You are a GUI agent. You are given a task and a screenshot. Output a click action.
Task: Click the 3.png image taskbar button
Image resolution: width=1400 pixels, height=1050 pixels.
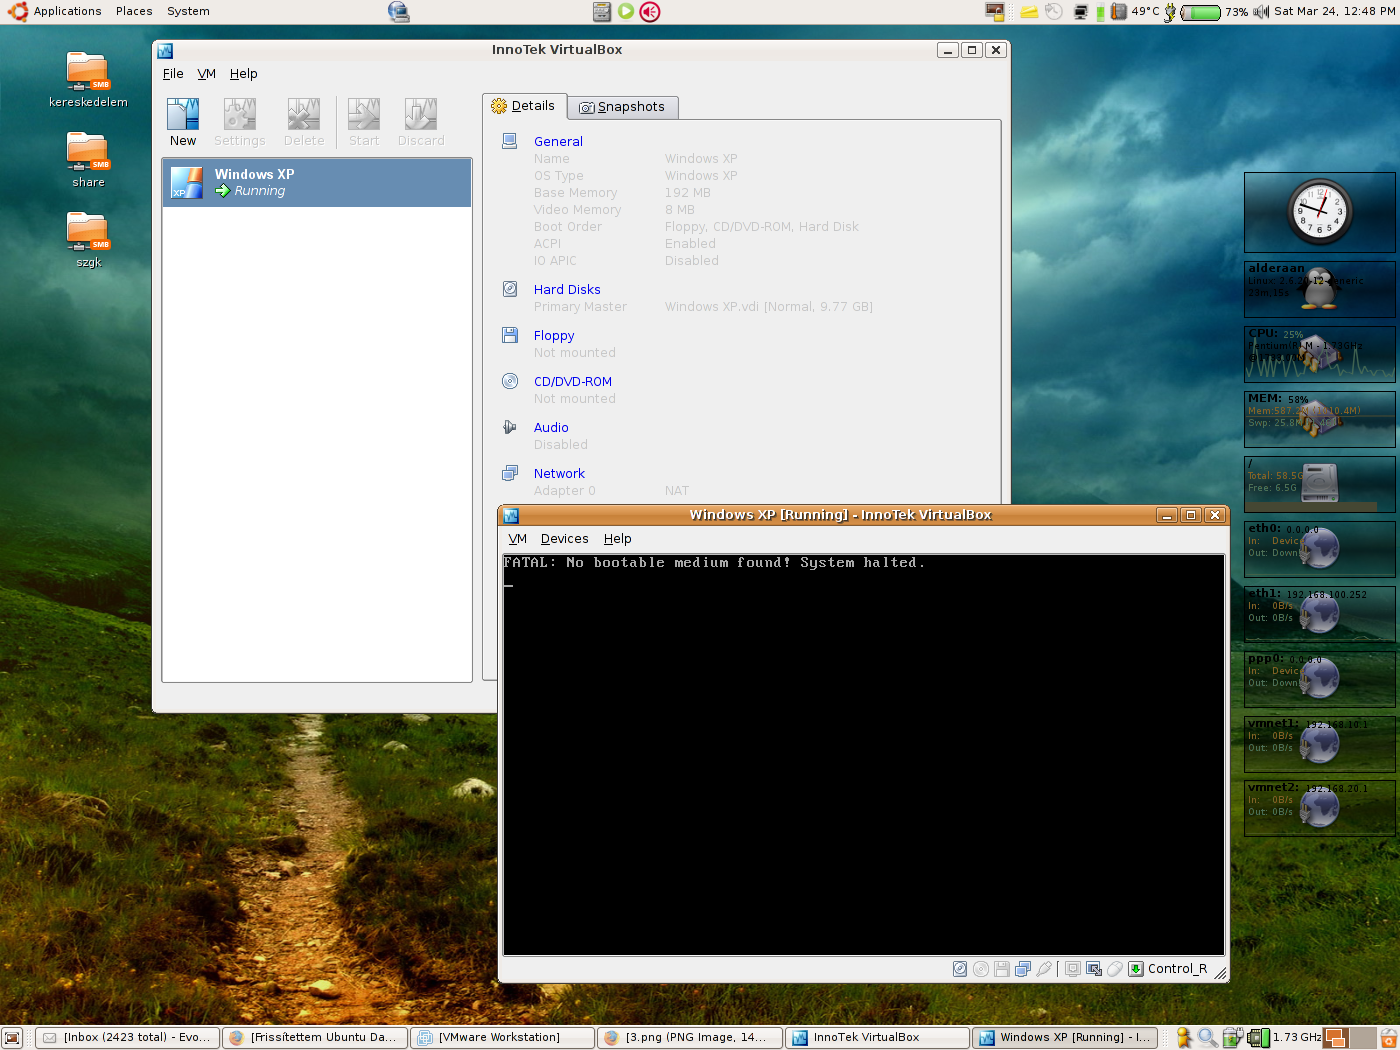point(690,1037)
